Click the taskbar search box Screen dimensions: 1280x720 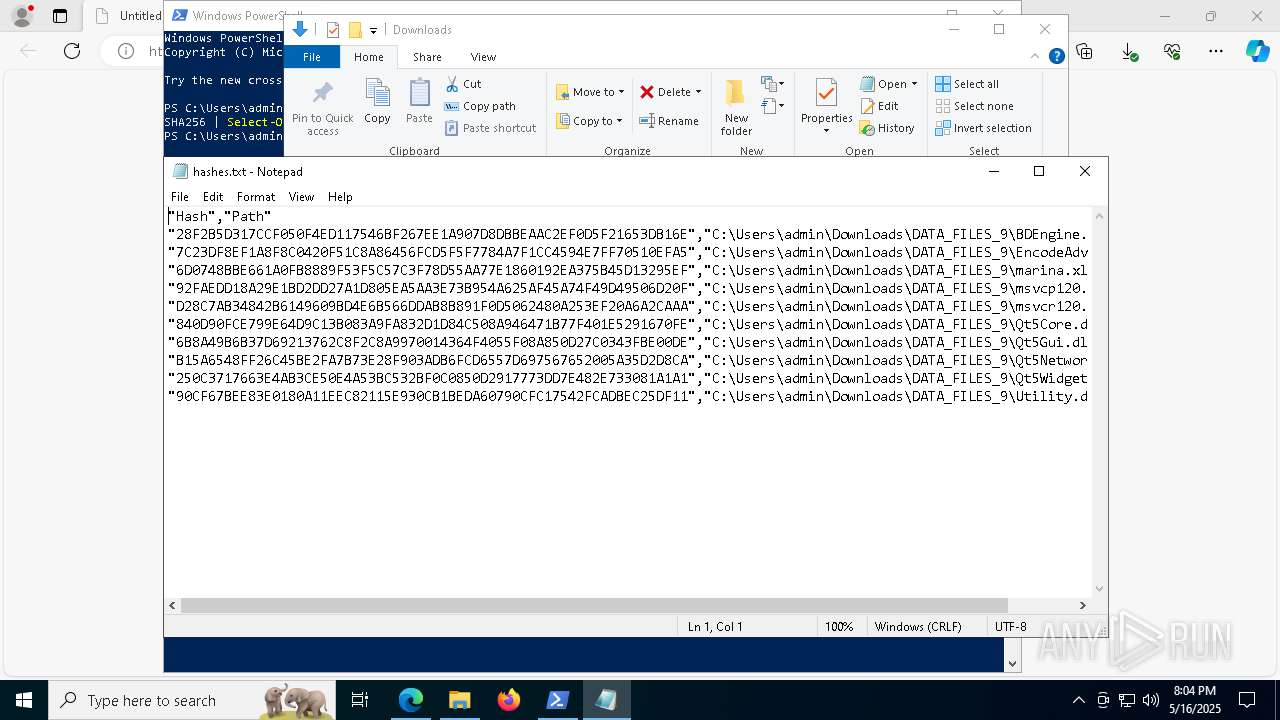tap(192, 700)
